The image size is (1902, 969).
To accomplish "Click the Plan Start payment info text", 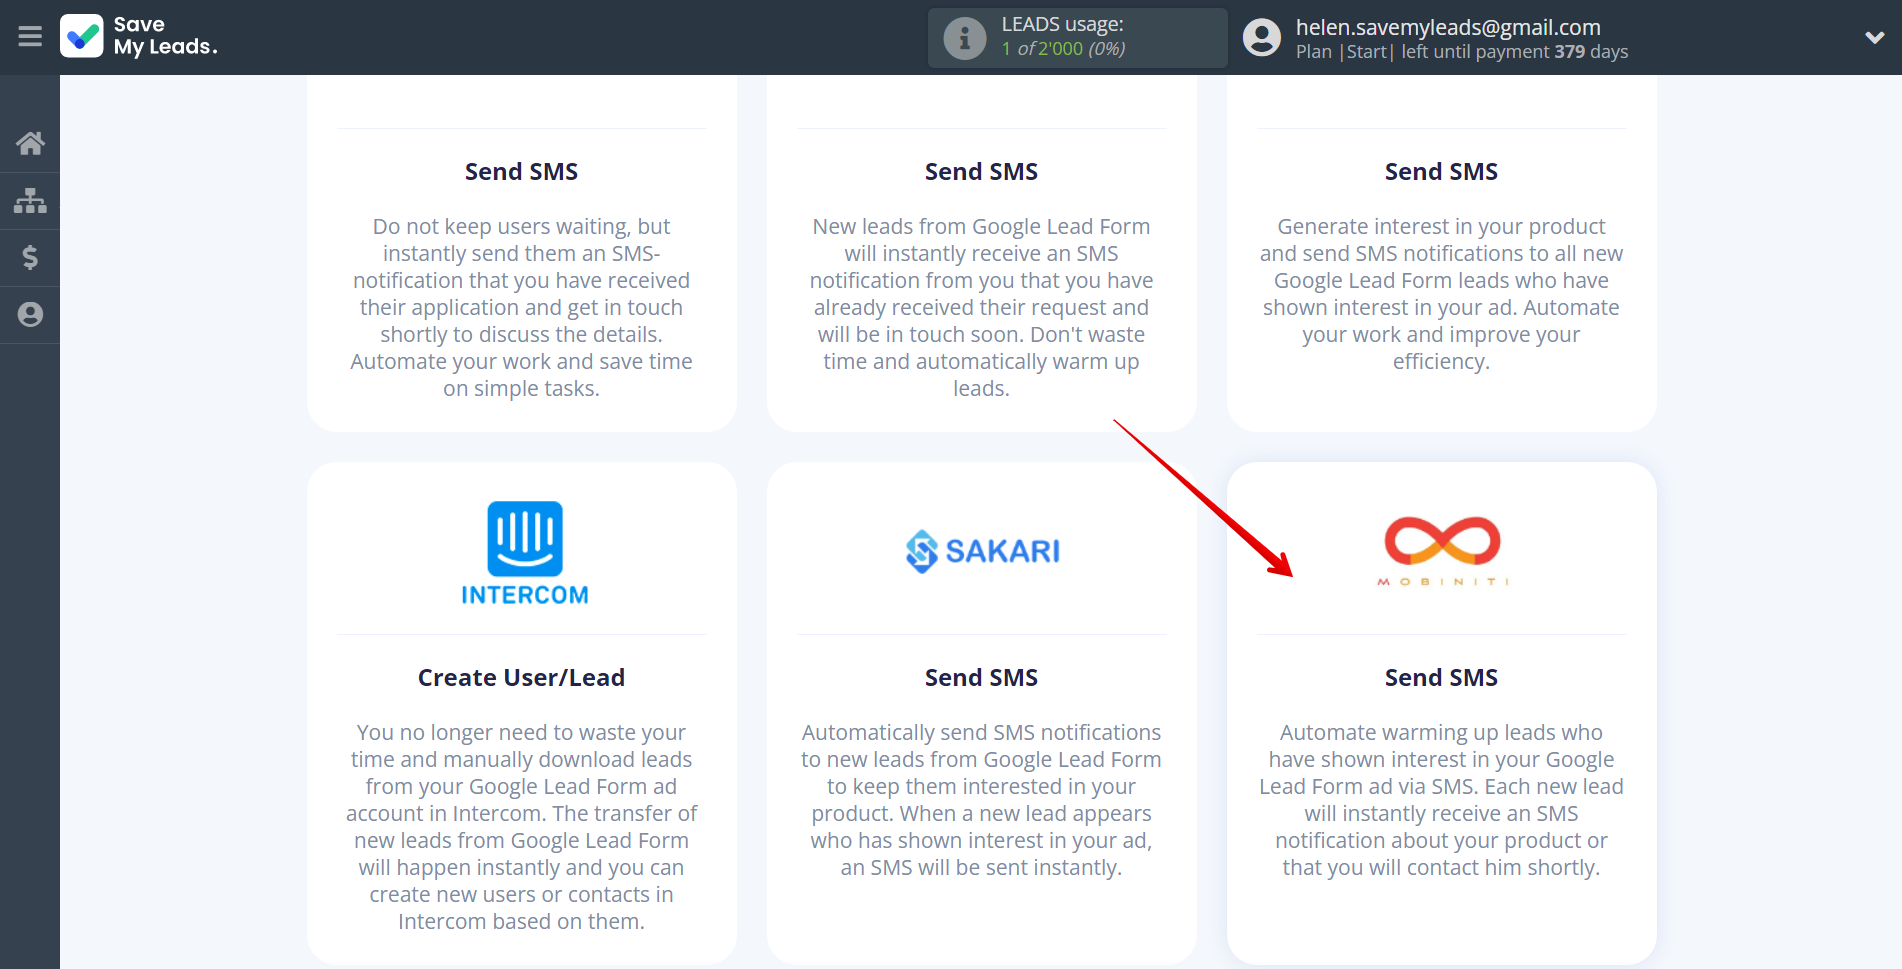I will click(x=1462, y=52).
